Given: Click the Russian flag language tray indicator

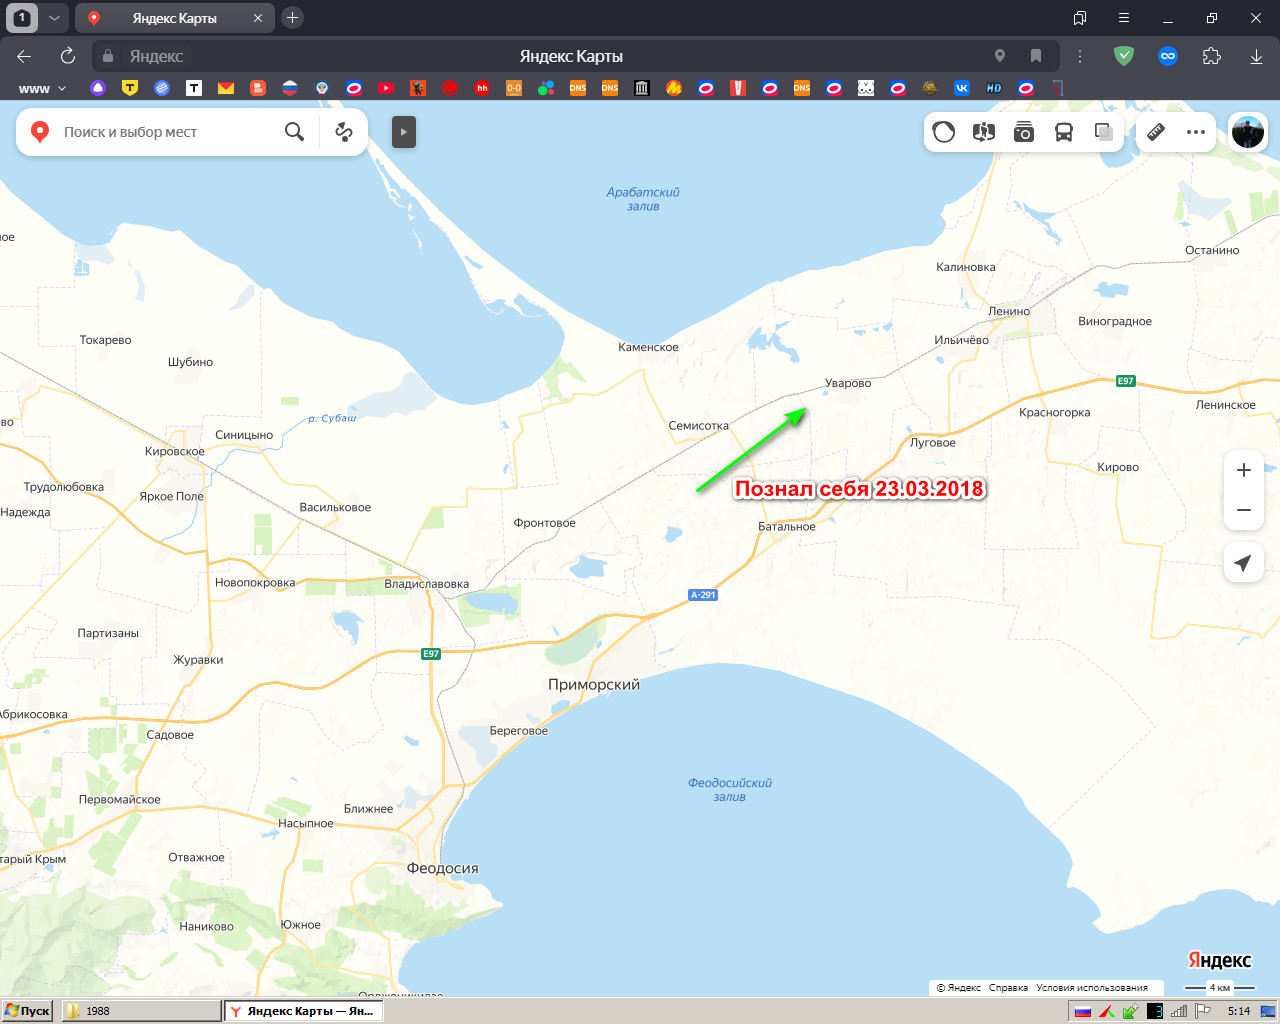Looking at the screenshot, I should 1082,1011.
